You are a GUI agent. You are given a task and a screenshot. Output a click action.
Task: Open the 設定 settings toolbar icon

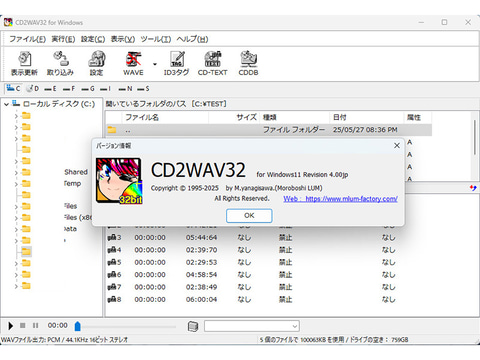[x=96, y=63]
